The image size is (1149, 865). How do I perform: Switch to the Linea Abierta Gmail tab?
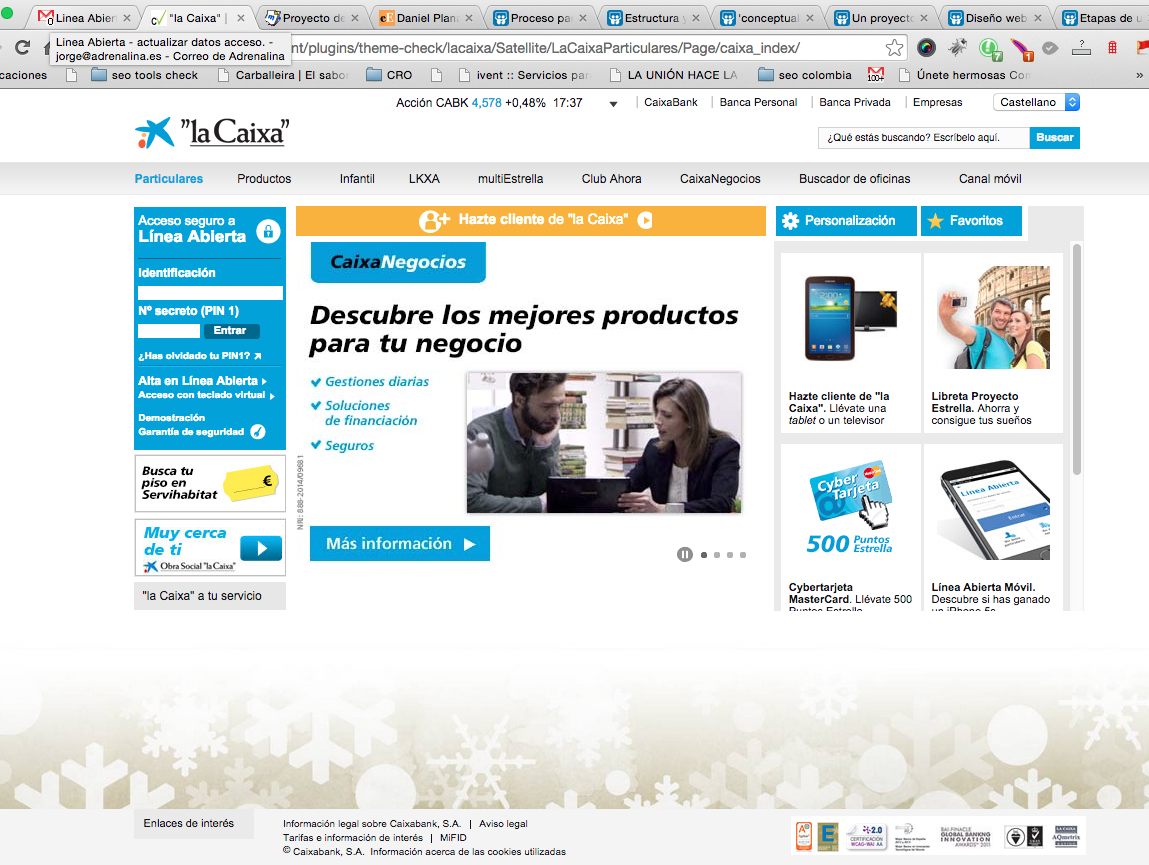click(84, 18)
